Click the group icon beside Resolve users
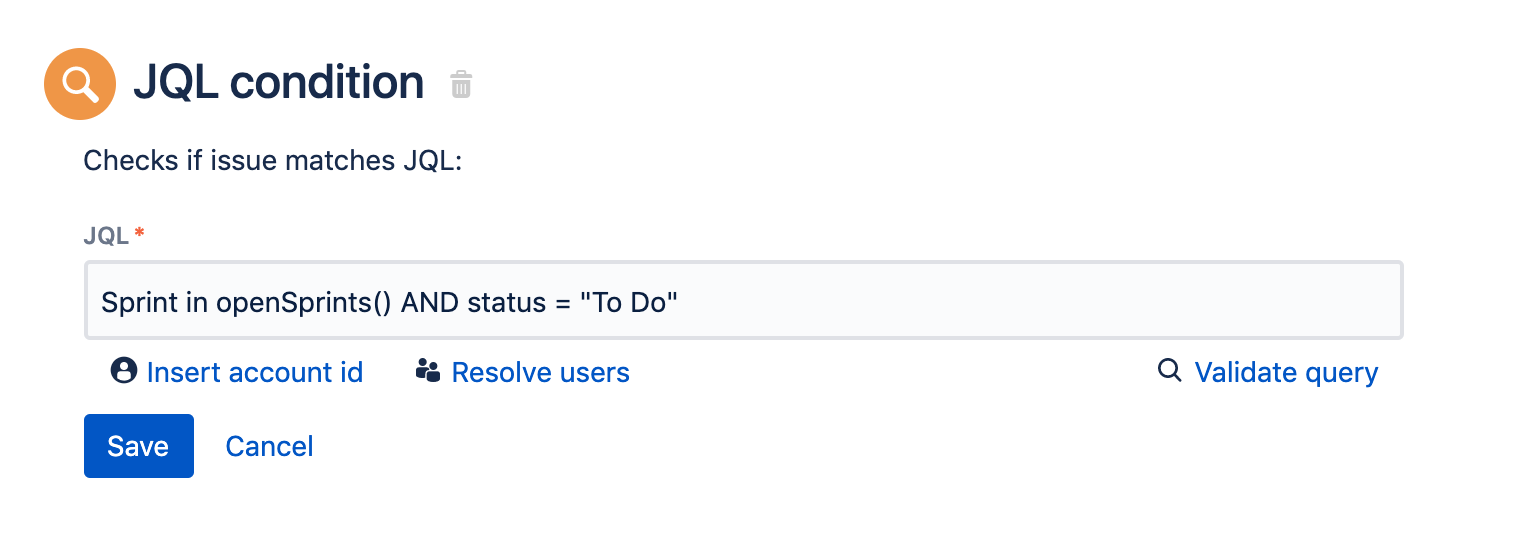The image size is (1532, 538). click(428, 372)
